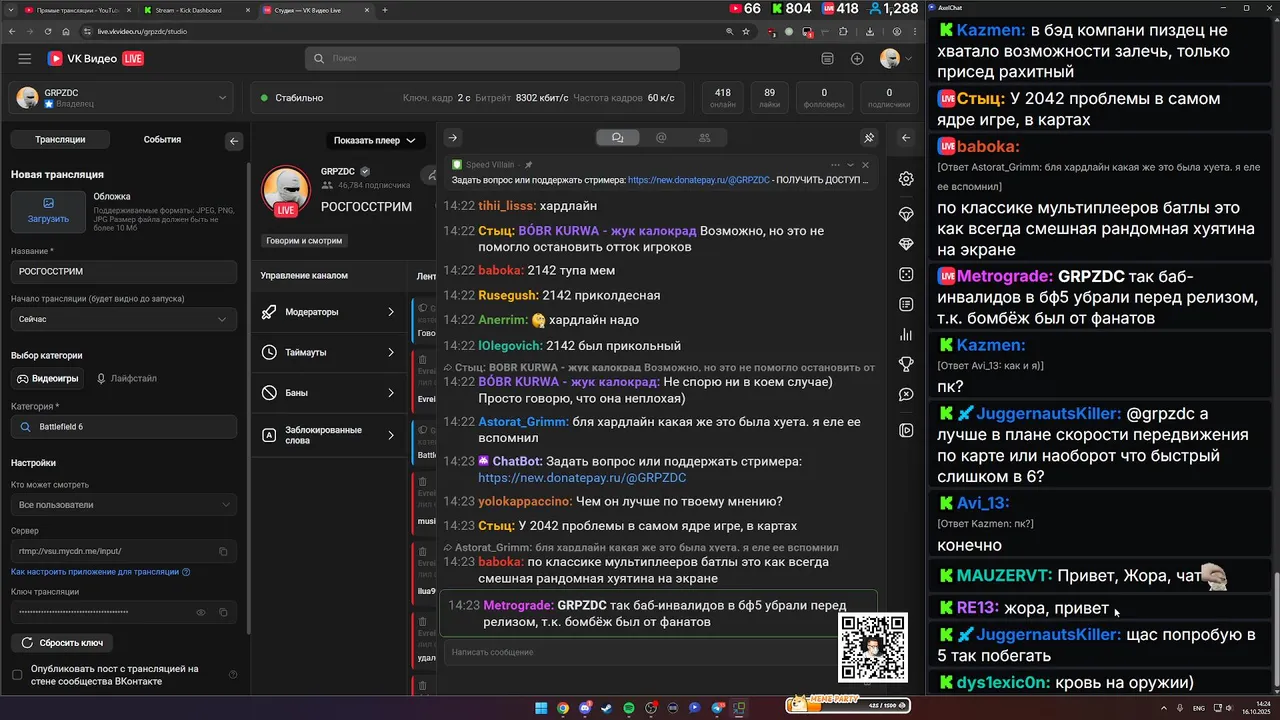Open the Кто может смотреть dropdown
Image resolution: width=1280 pixels, height=720 pixels.
click(124, 505)
